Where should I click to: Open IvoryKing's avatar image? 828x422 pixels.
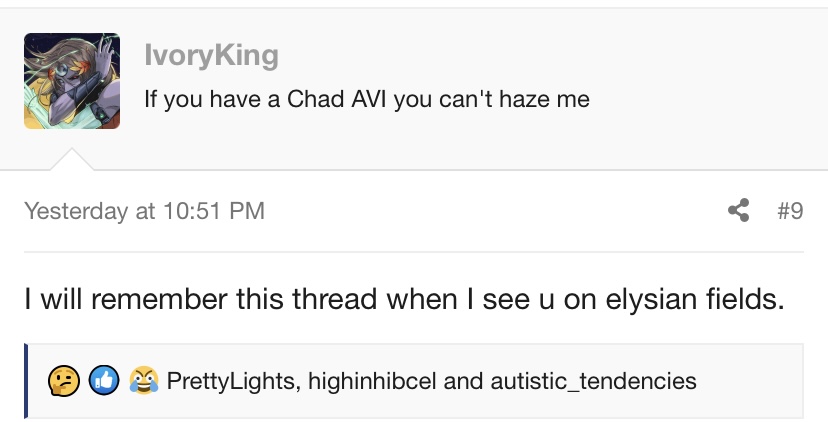click(x=72, y=81)
